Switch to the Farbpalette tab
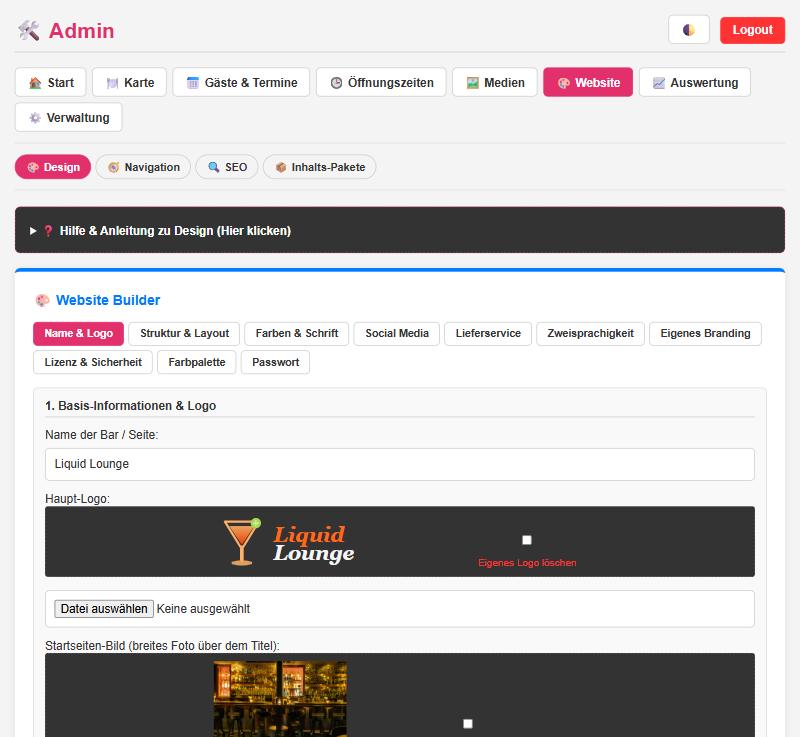 point(196,362)
